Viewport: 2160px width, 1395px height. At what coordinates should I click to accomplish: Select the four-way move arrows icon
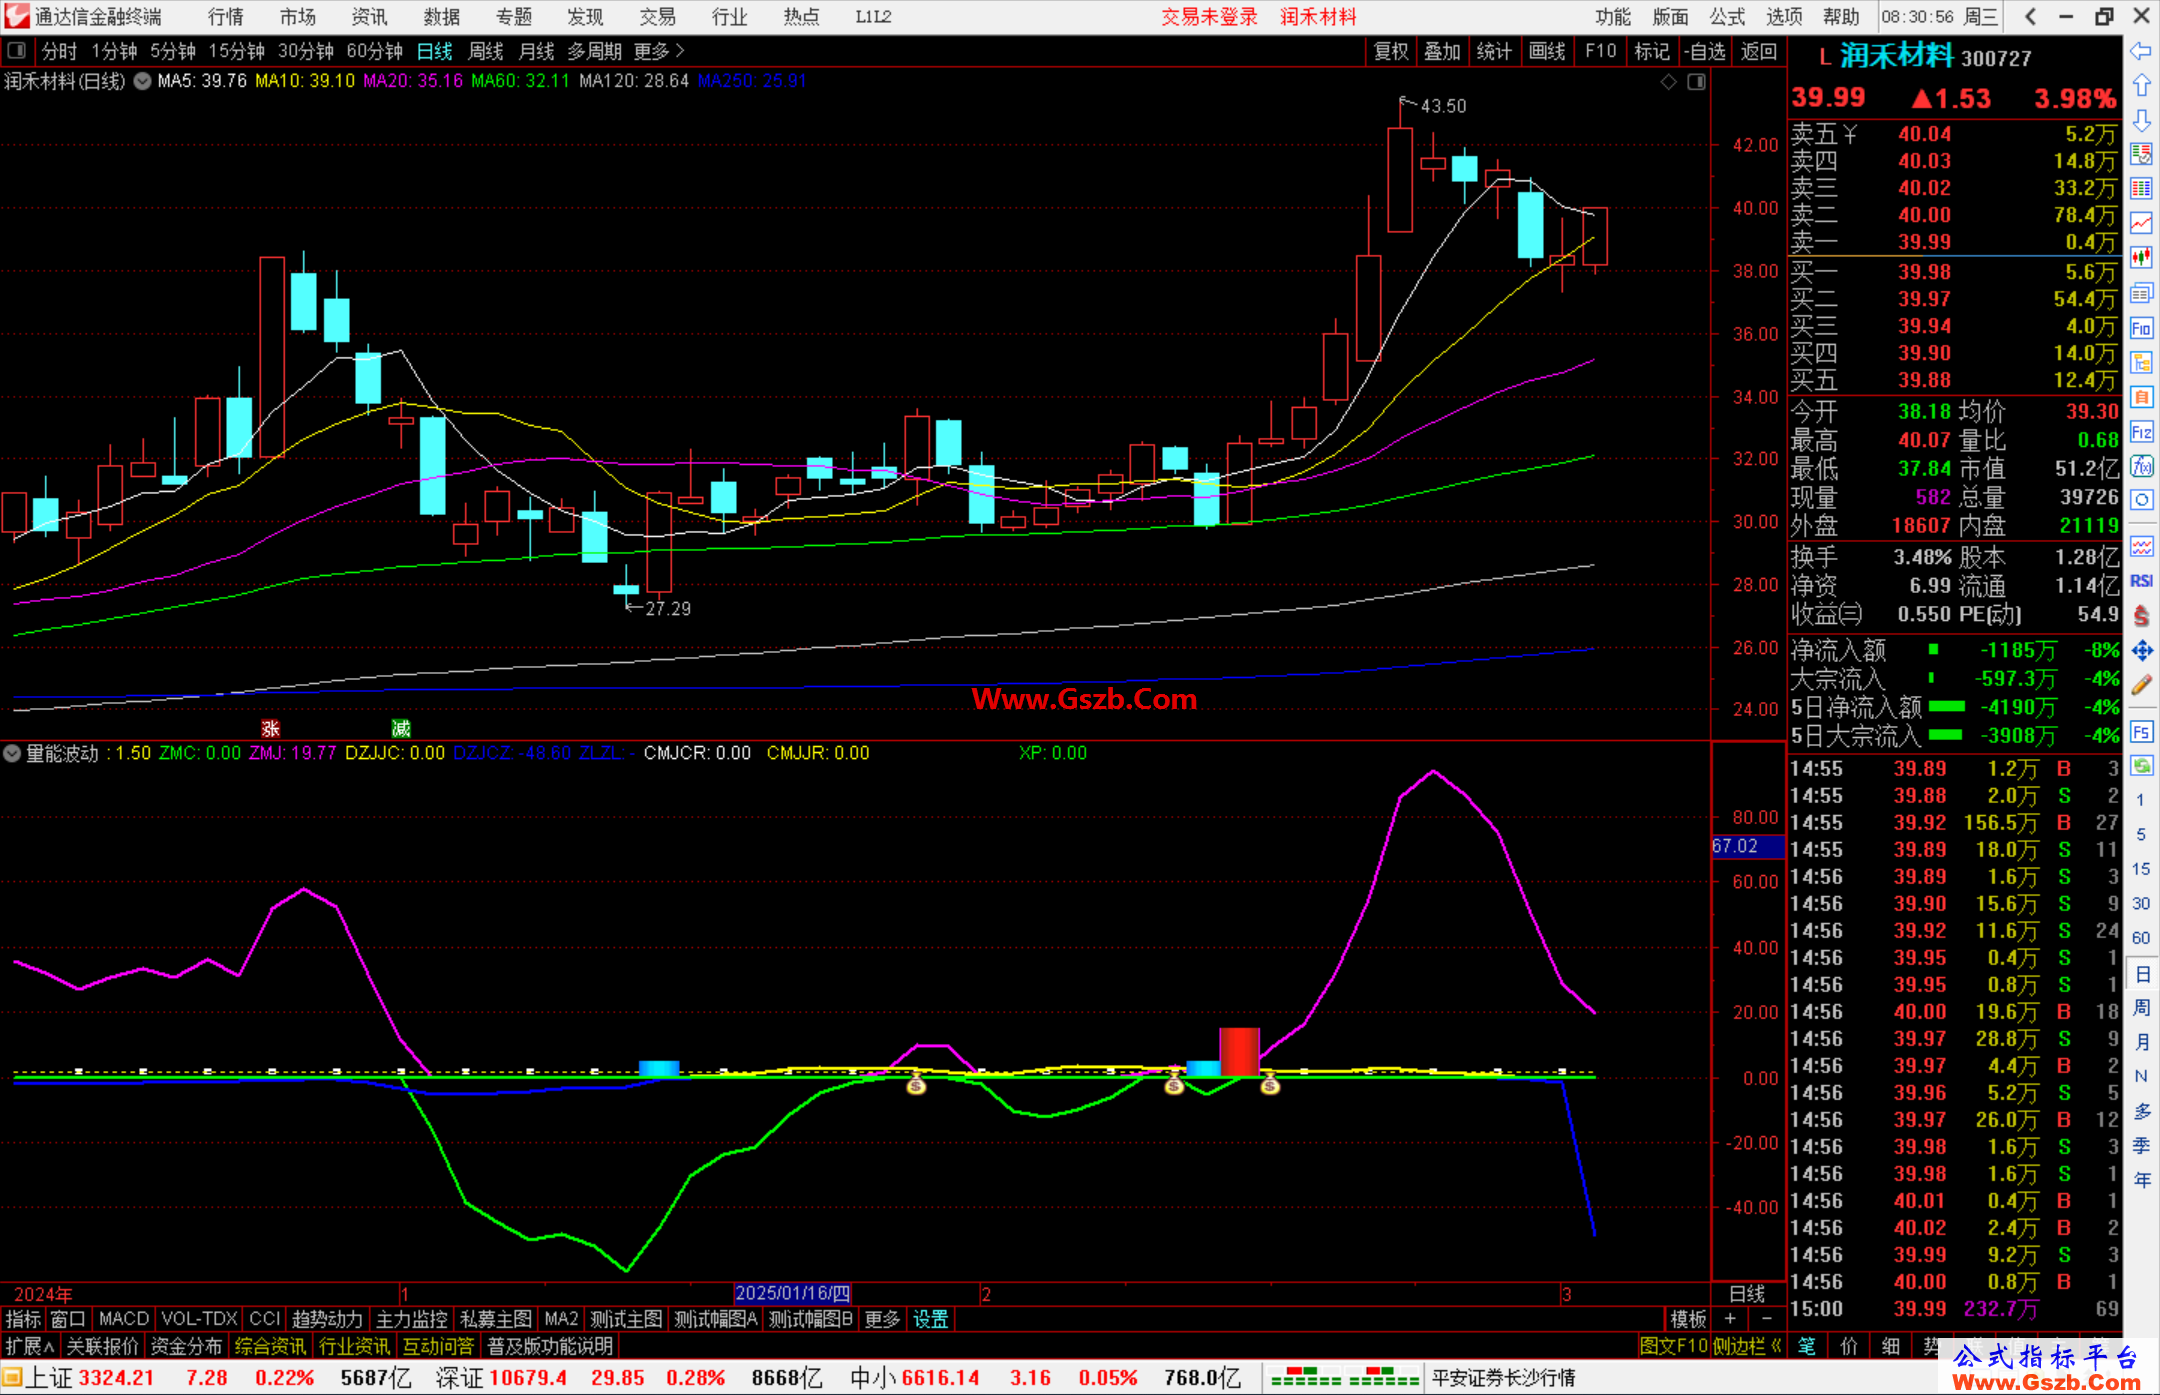[x=2141, y=651]
